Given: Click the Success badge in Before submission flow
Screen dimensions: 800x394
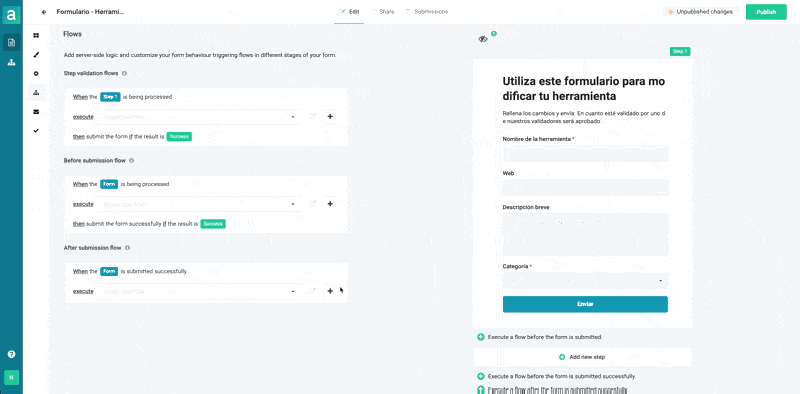Looking at the screenshot, I should point(213,224).
